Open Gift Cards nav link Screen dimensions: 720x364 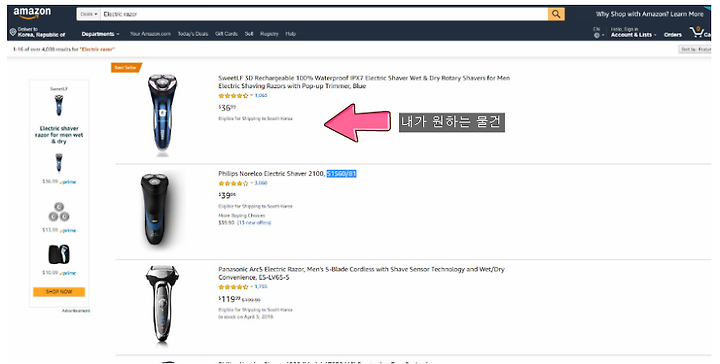(x=226, y=34)
